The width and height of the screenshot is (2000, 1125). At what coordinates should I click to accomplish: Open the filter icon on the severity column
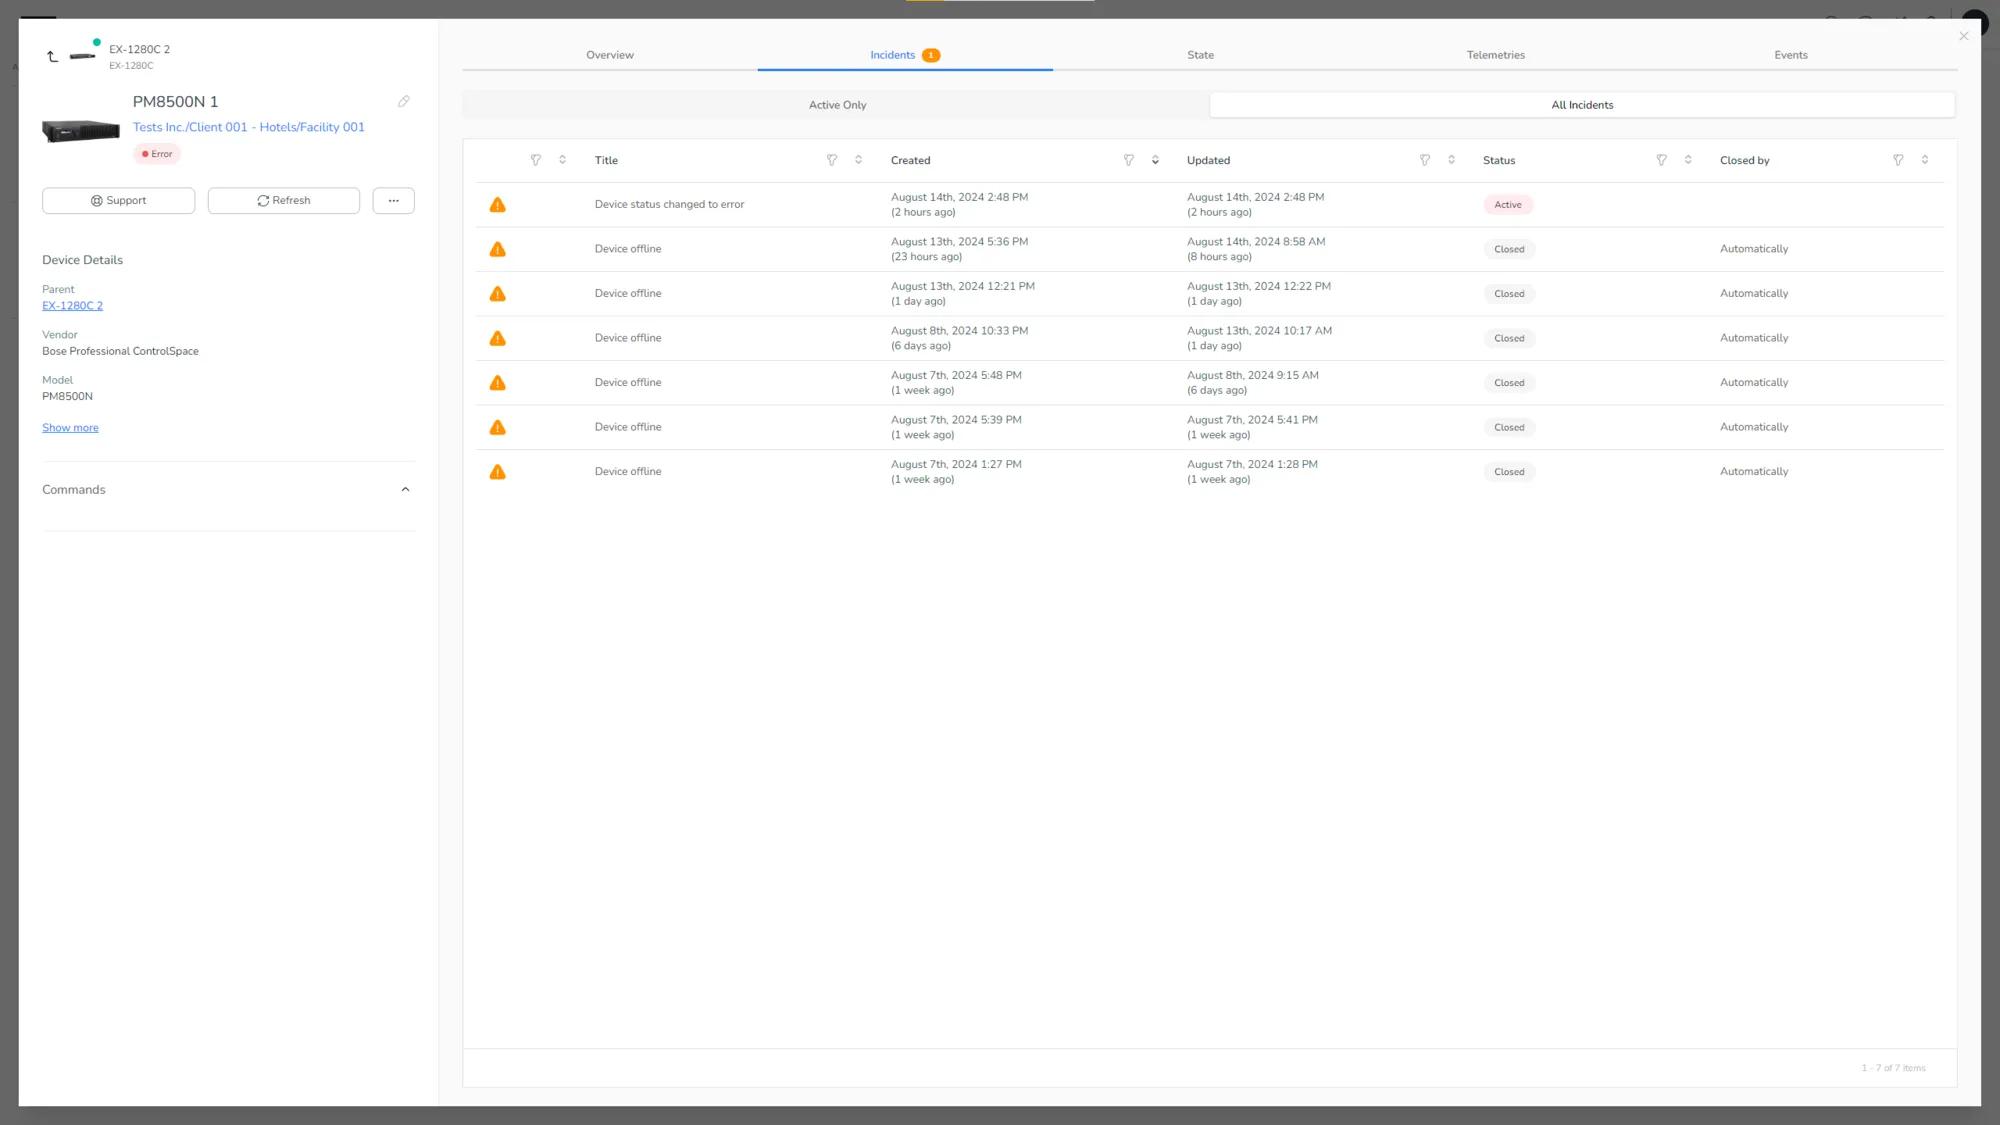(536, 160)
